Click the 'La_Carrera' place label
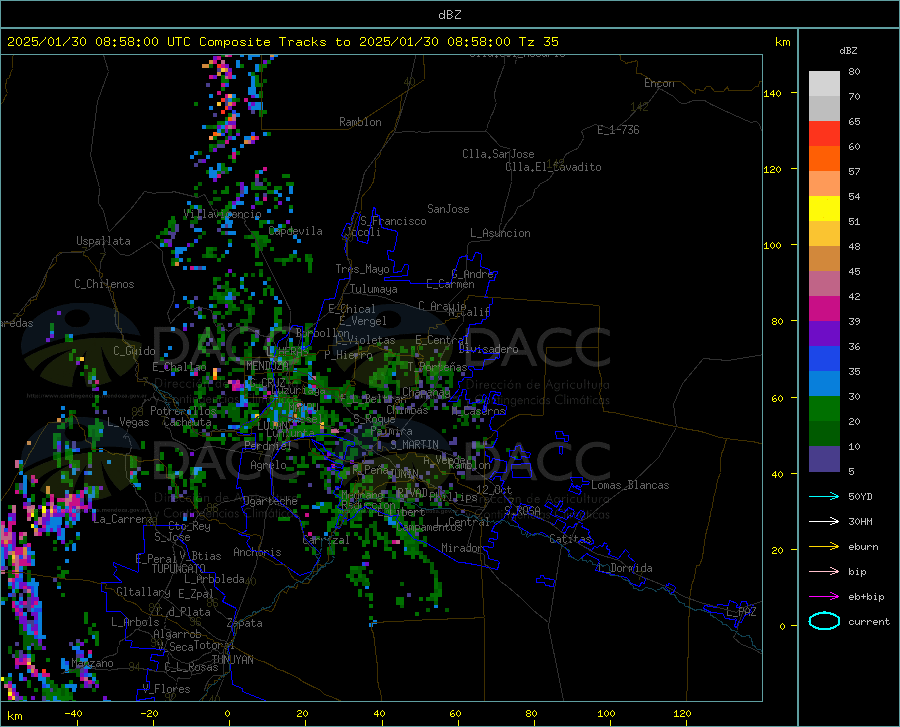 pyautogui.click(x=123, y=519)
